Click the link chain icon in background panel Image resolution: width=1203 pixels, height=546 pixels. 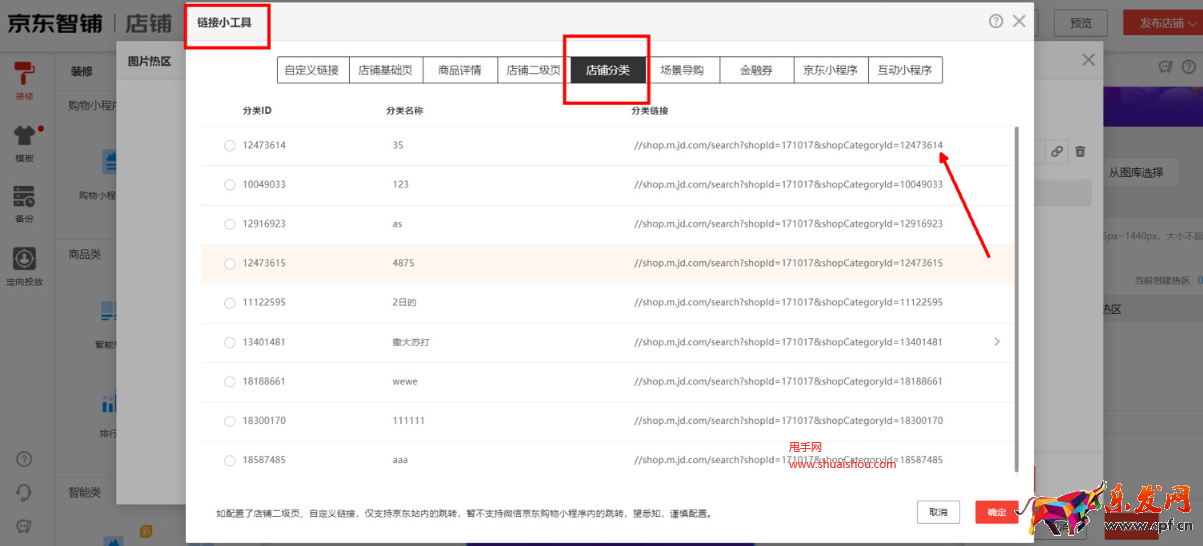[x=1056, y=152]
